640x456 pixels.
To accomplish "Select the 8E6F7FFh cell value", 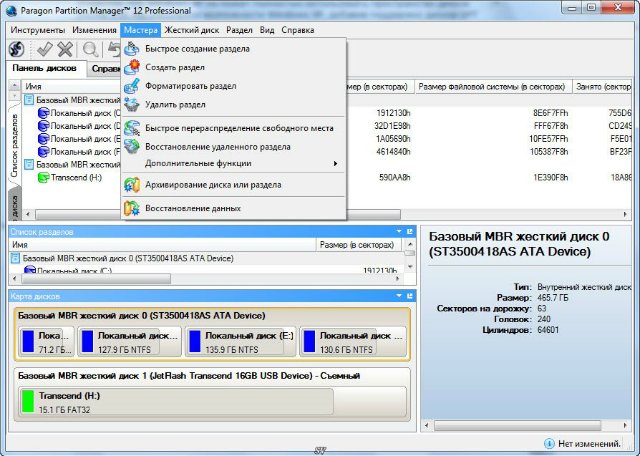I will tap(551, 113).
